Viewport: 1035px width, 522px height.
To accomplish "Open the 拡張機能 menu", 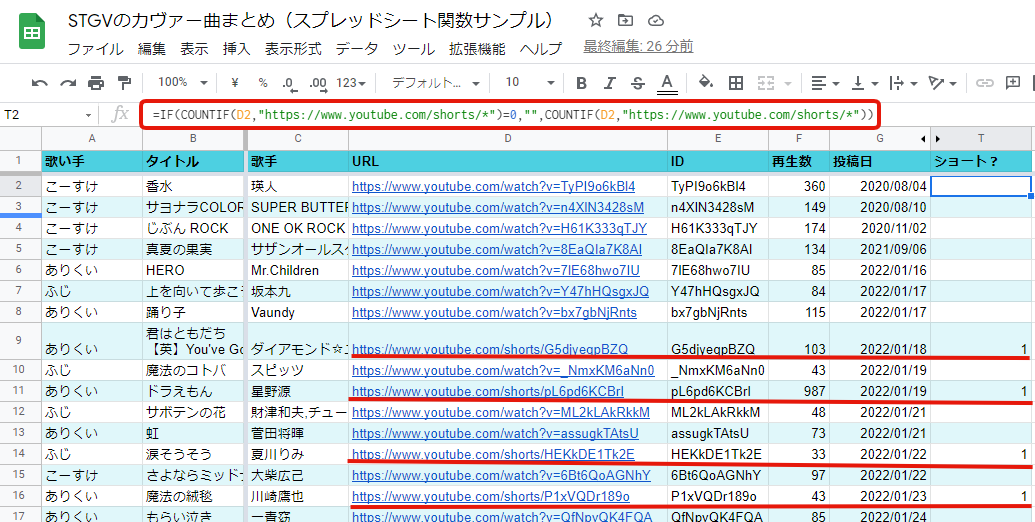I will [477, 48].
